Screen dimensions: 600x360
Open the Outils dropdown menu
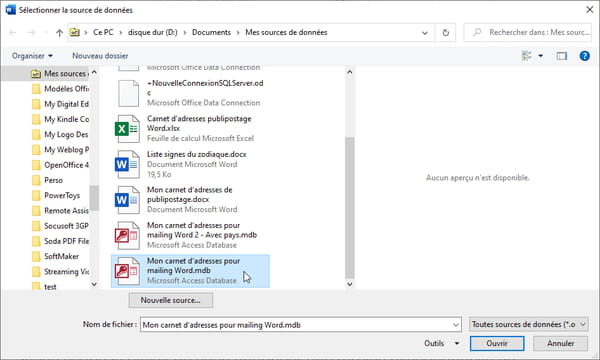click(x=442, y=344)
